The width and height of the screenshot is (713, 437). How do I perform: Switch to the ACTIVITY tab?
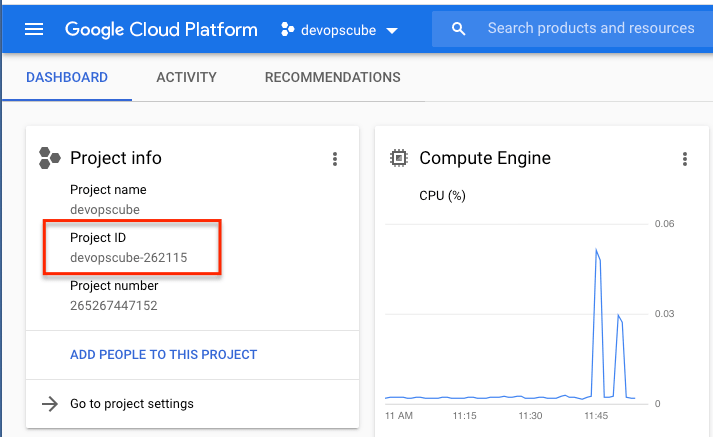(186, 77)
